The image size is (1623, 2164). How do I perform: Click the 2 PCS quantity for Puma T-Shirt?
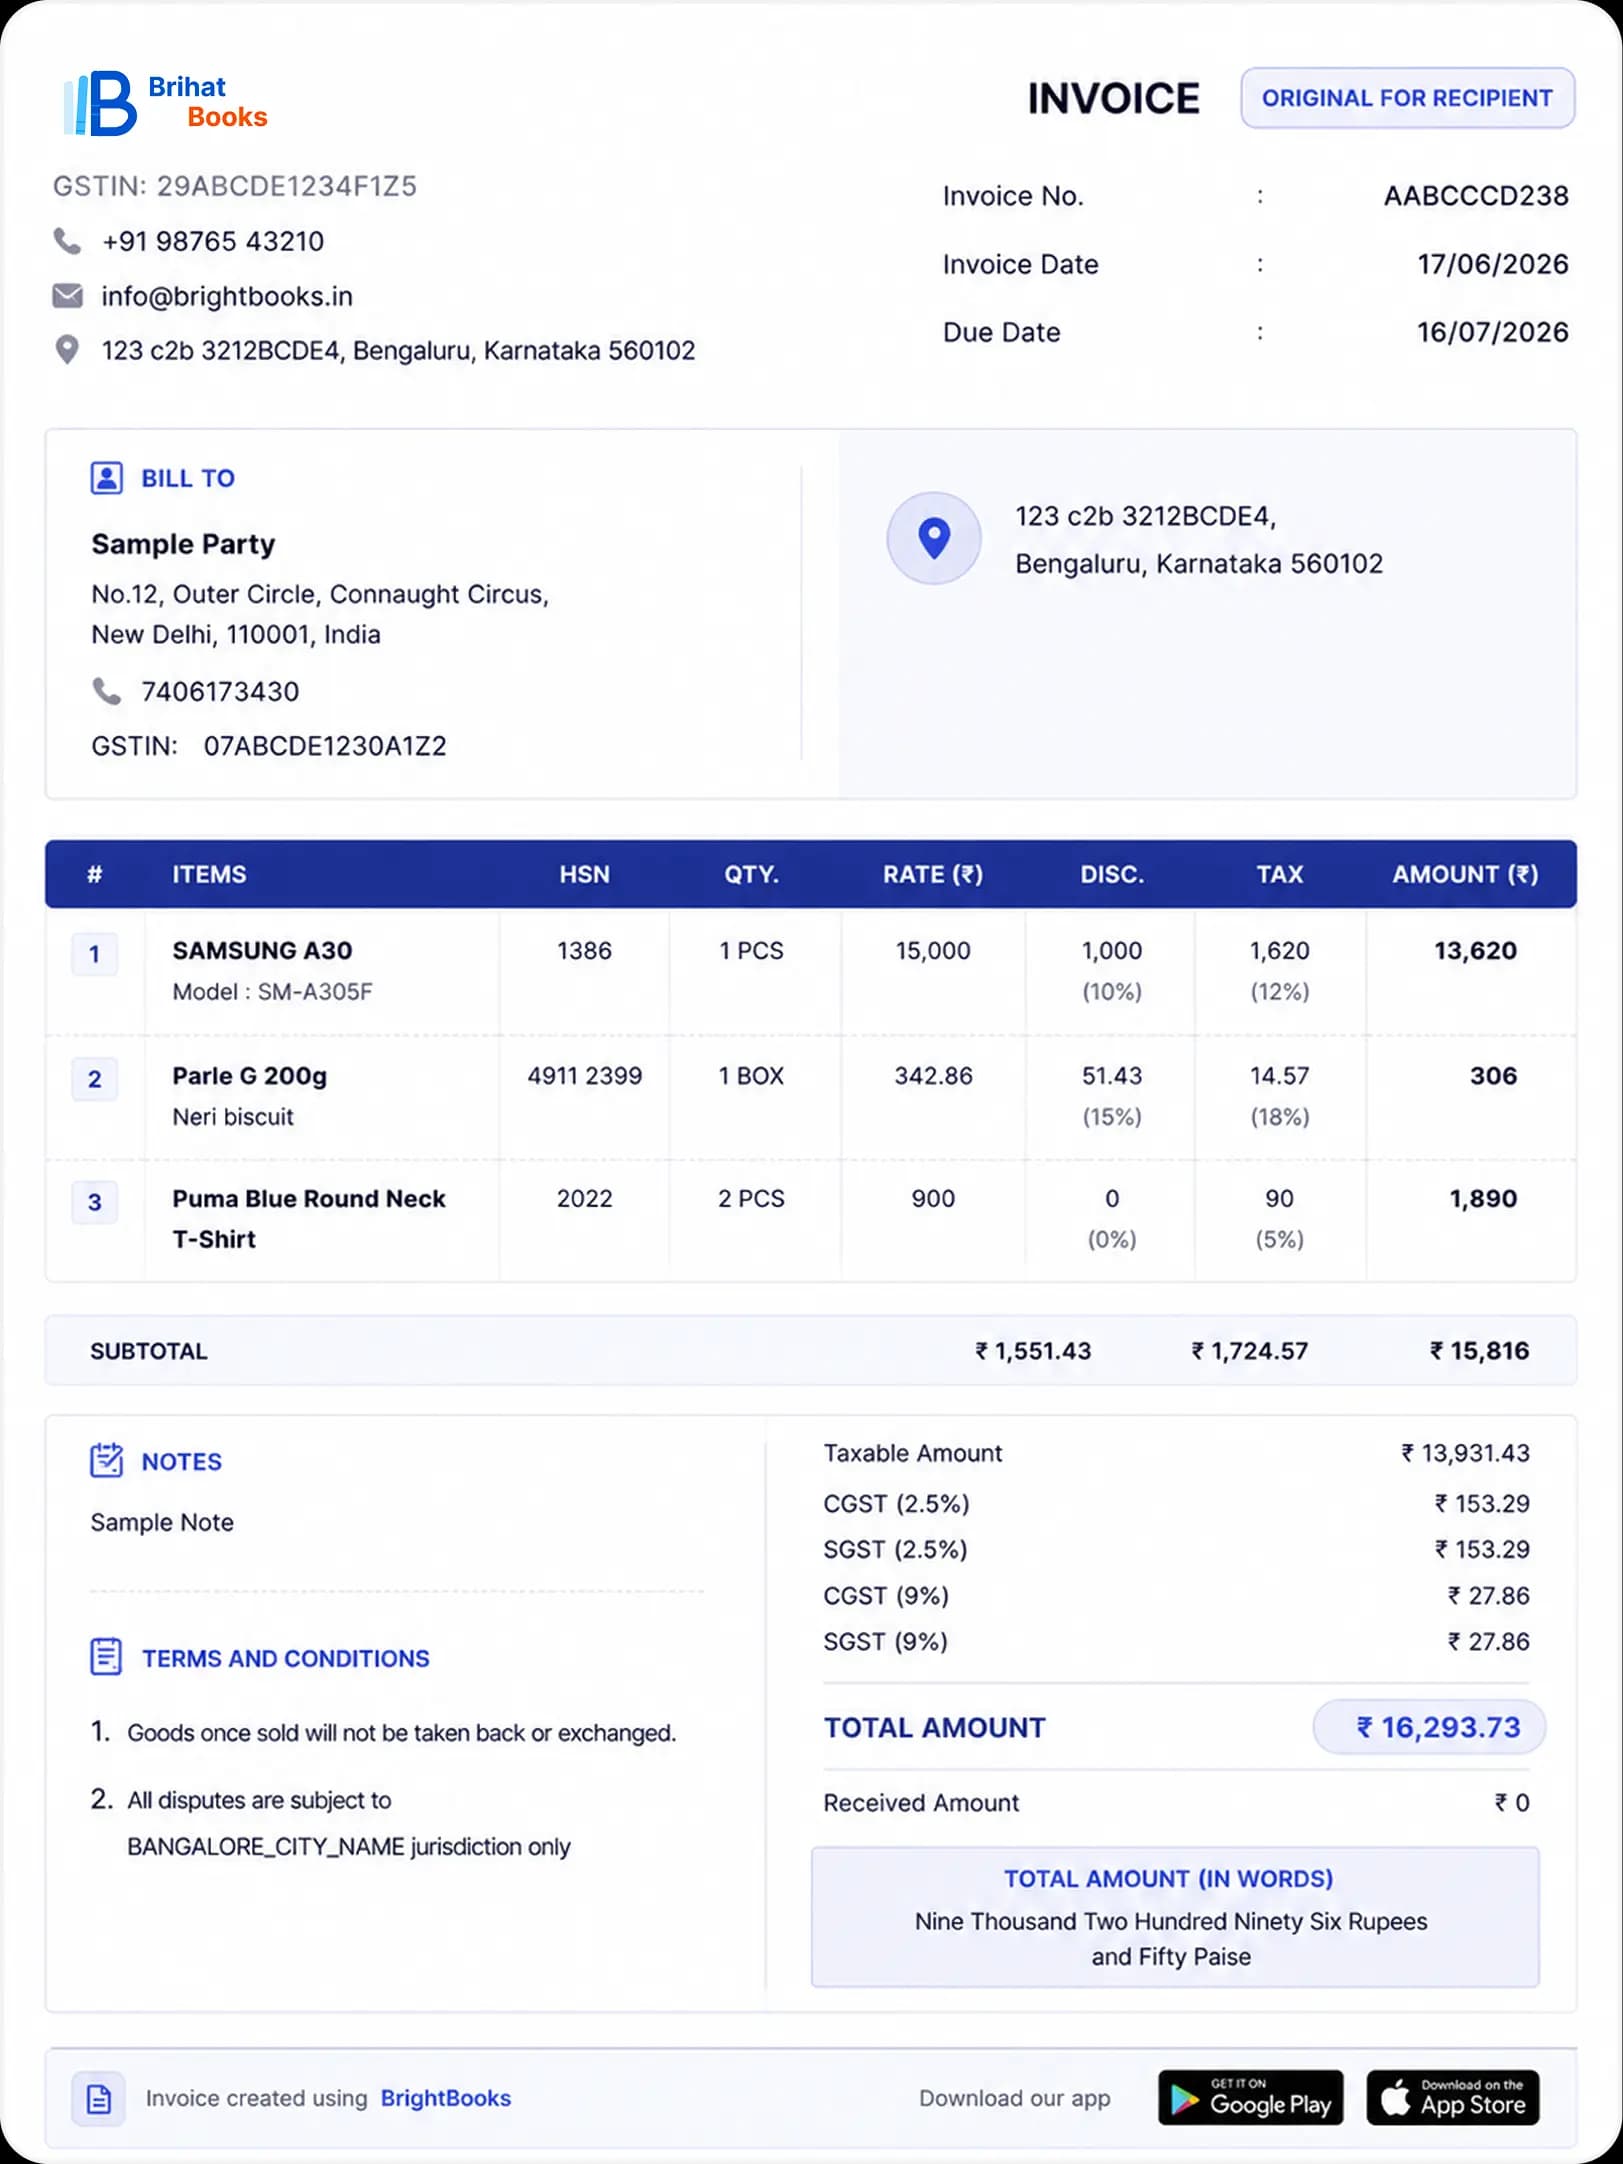tap(752, 1198)
